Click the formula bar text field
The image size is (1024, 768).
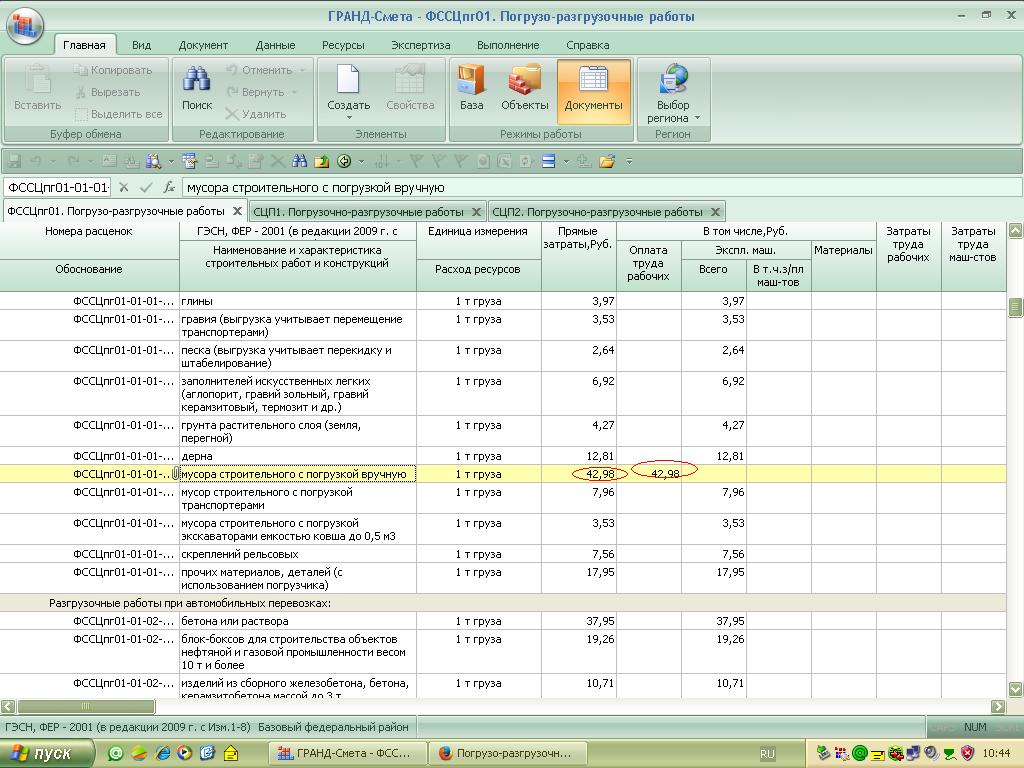point(600,187)
